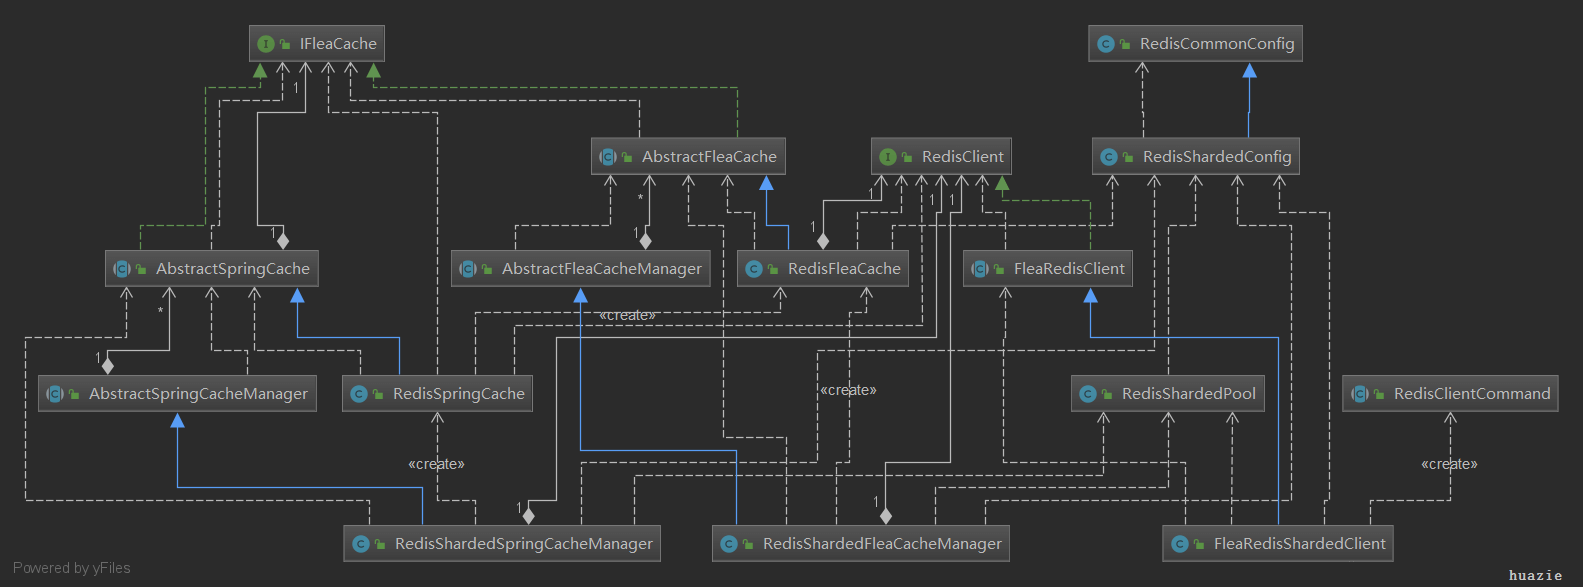Viewport: 1583px width, 587px height.
Task: Click the huazie watermark text
Action: 1535,575
